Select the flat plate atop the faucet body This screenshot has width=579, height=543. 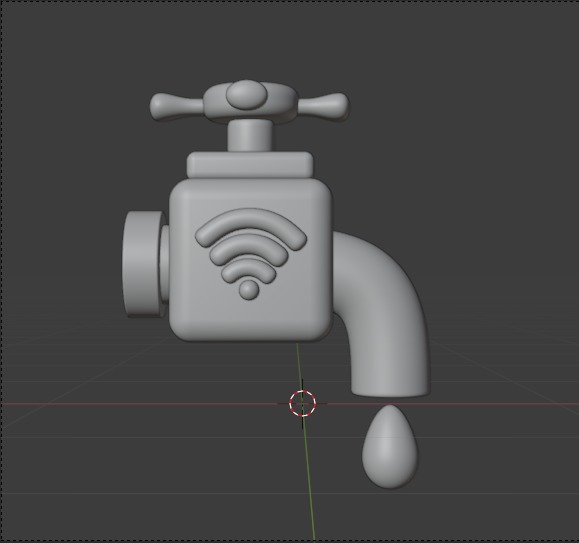click(250, 165)
